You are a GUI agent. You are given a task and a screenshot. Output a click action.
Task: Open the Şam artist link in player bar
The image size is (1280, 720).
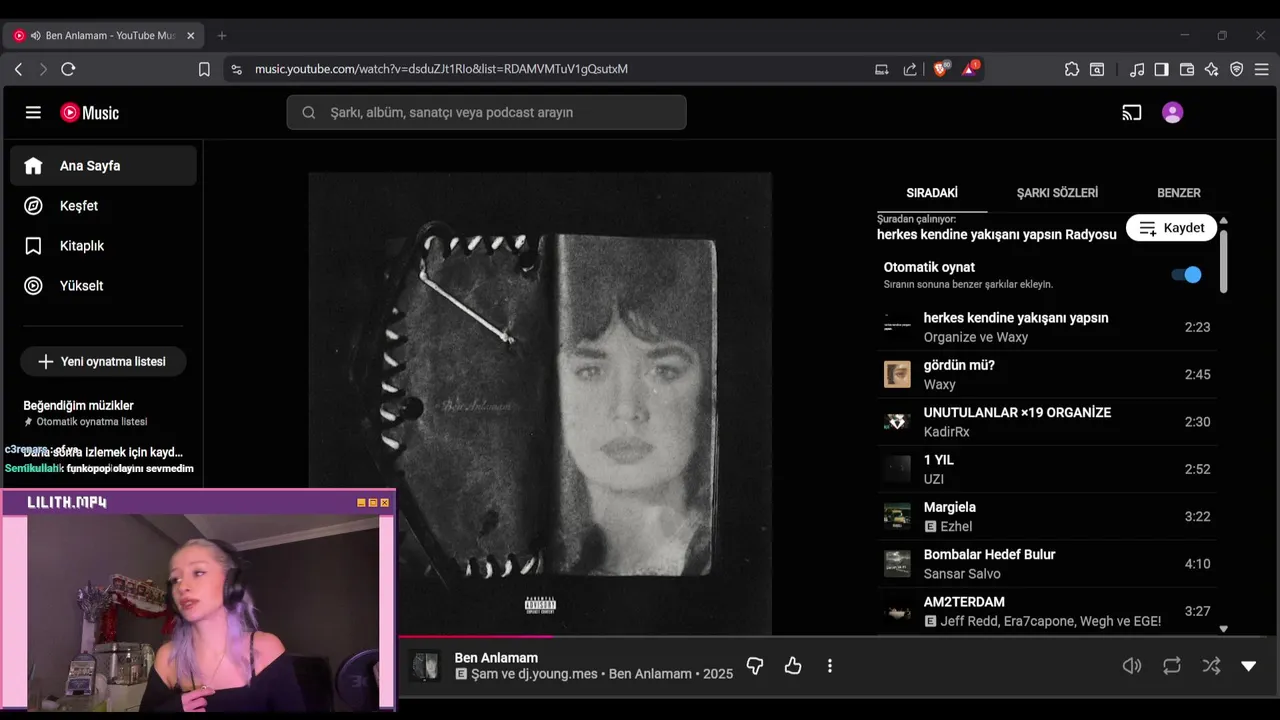484,674
